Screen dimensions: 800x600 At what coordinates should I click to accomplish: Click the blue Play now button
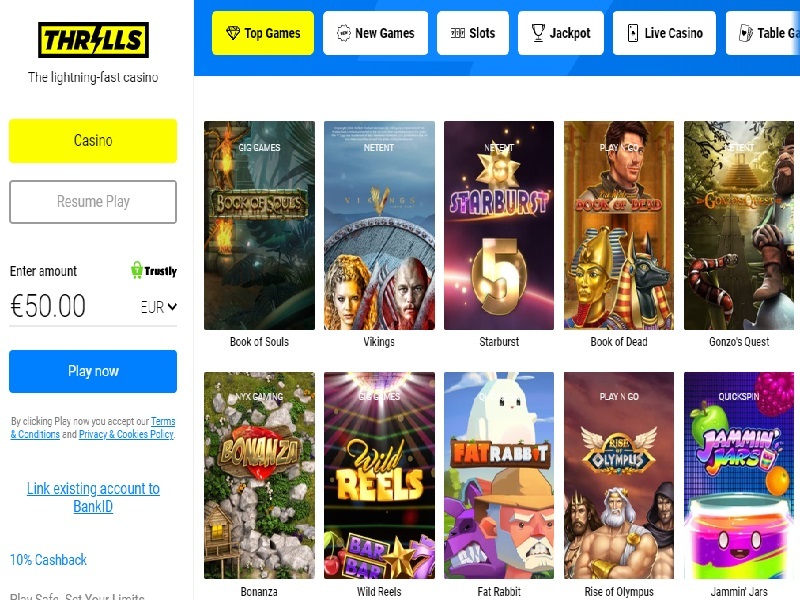pyautogui.click(x=93, y=371)
